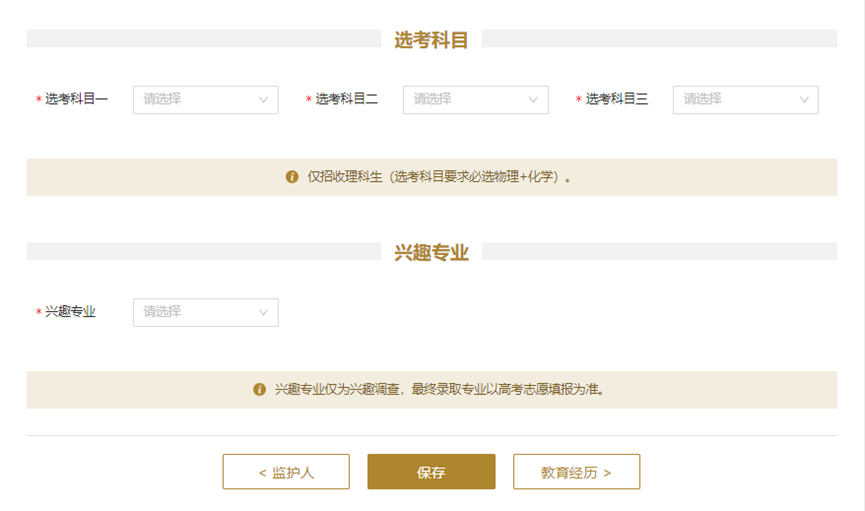Click the 兴趣专业 section heading
865x511 pixels.
431,252
